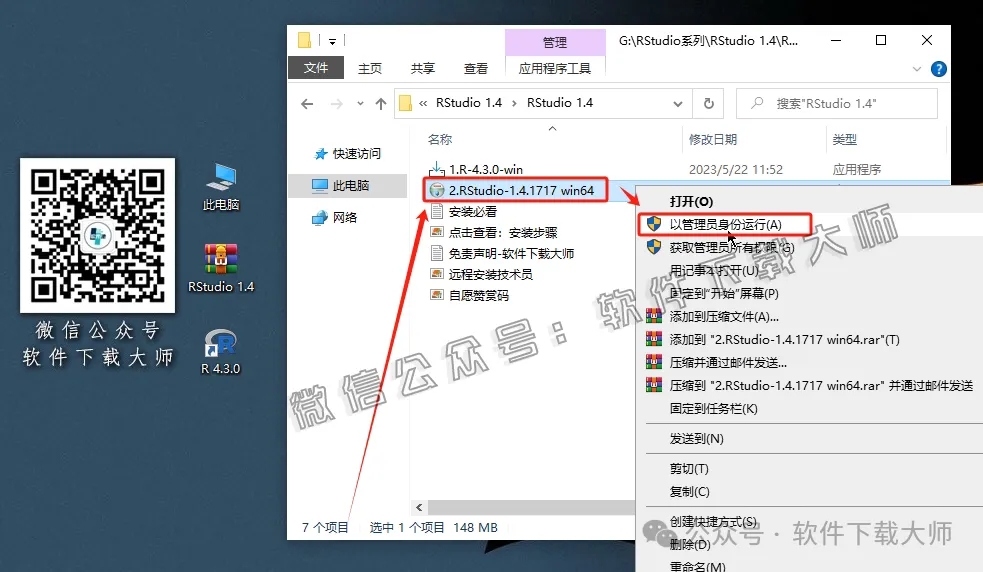Sort by the 名称 column header
This screenshot has height=572, width=983.
[439, 139]
